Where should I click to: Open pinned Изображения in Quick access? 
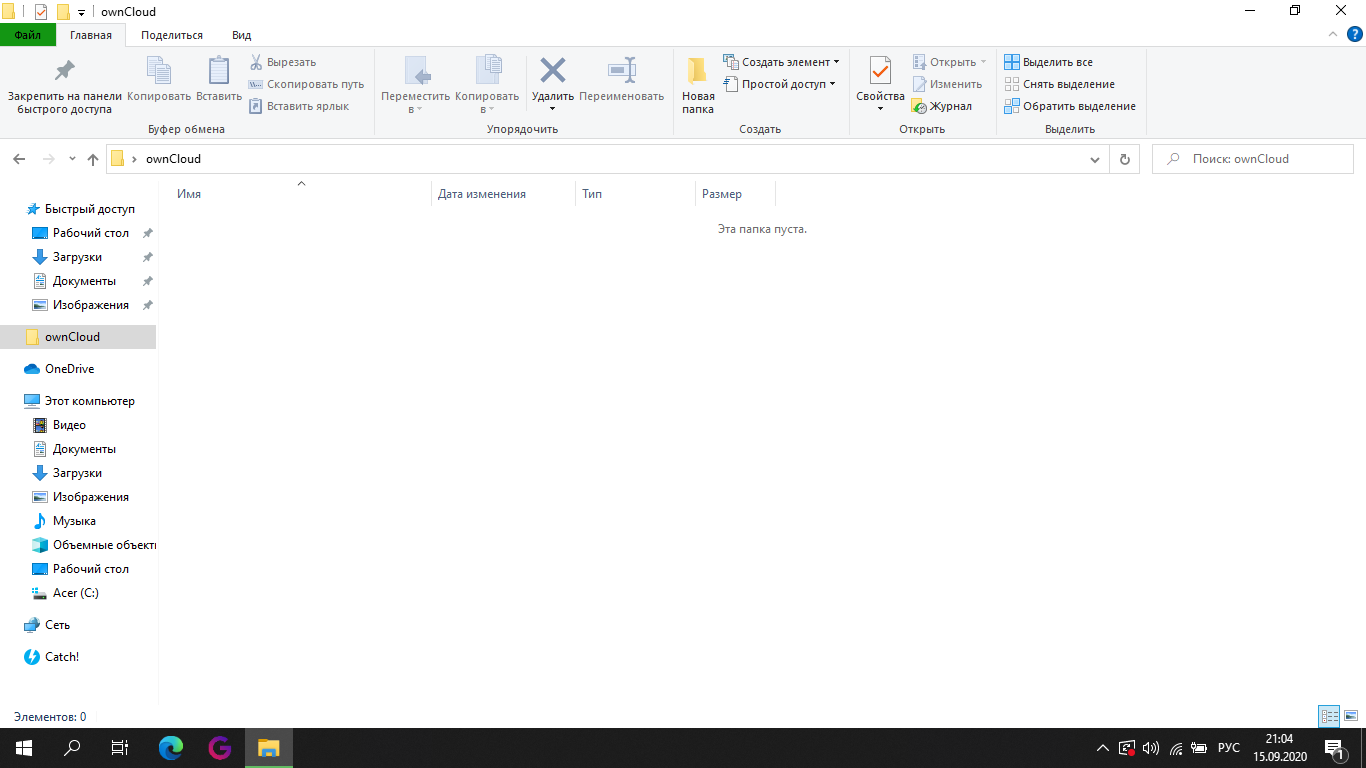pyautogui.click(x=90, y=305)
